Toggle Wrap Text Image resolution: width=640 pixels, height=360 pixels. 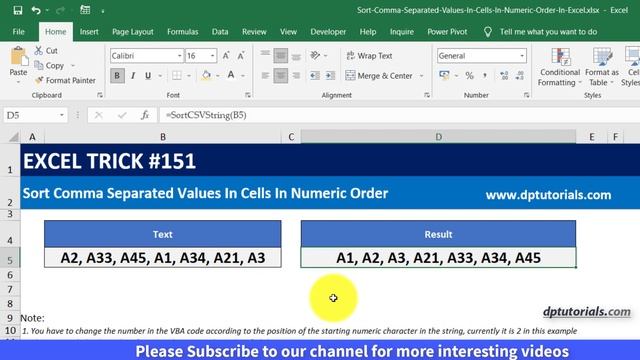click(369, 56)
